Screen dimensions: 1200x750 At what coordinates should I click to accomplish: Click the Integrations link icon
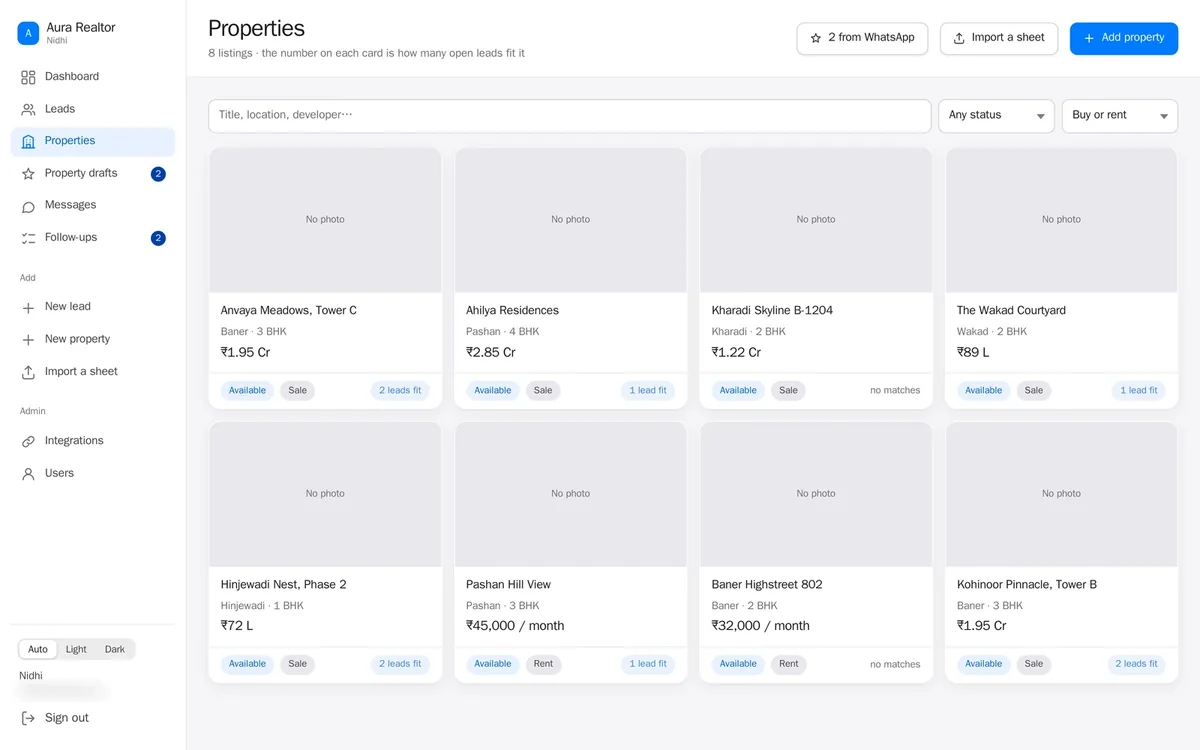tap(28, 441)
